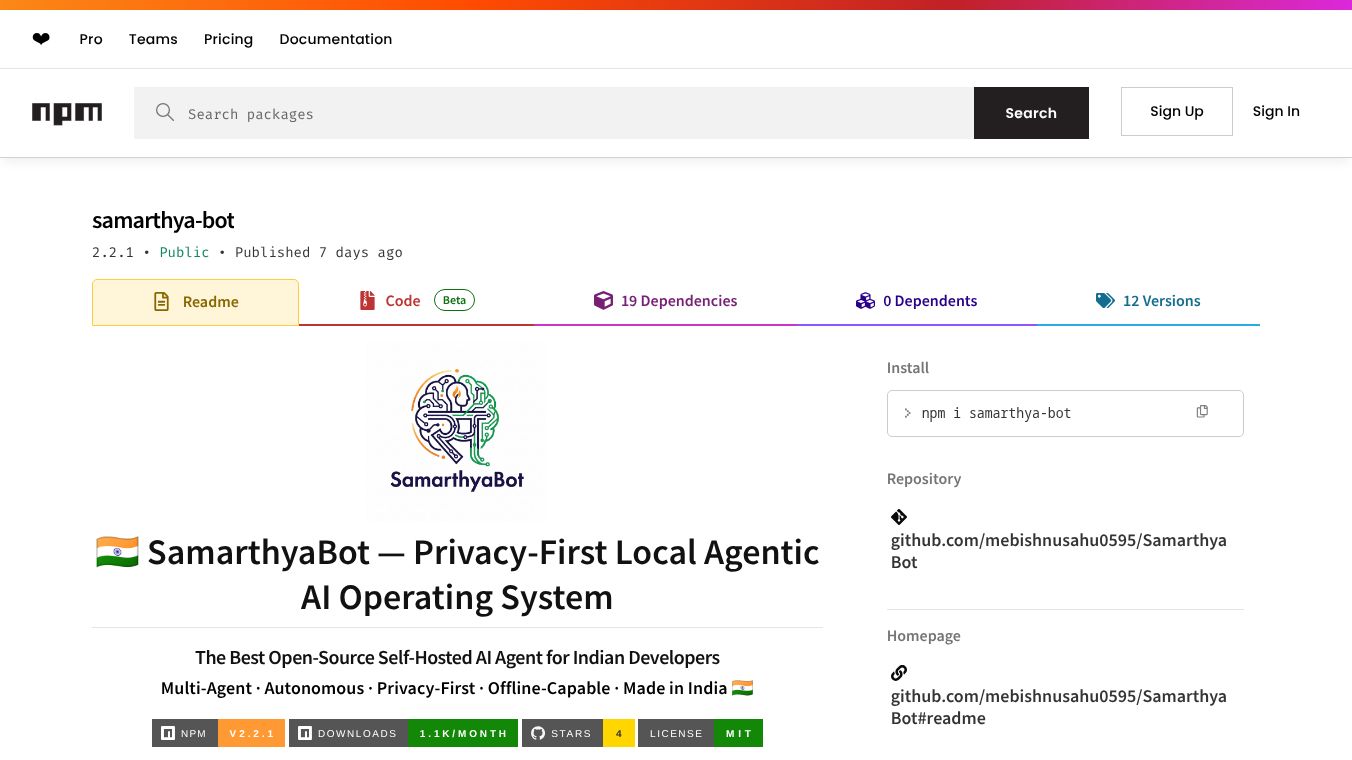Click the GitHub stars badge
Viewport: 1352px width, 760px height.
[x=578, y=733]
